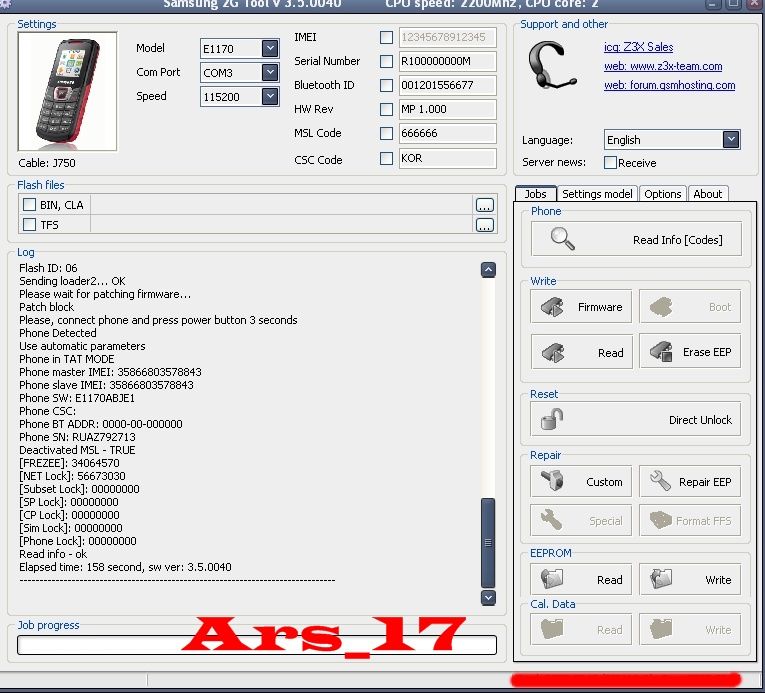This screenshot has width=765, height=693.
Task: Check the TFS flash file box
Action: click(x=30, y=224)
